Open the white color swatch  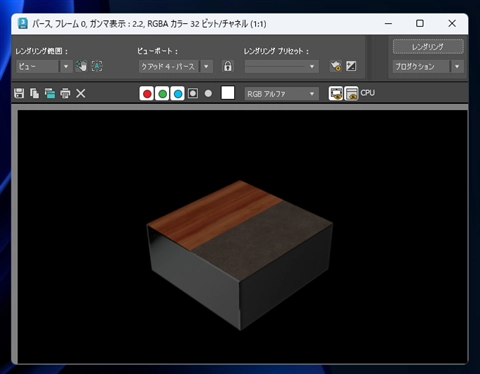(x=228, y=93)
